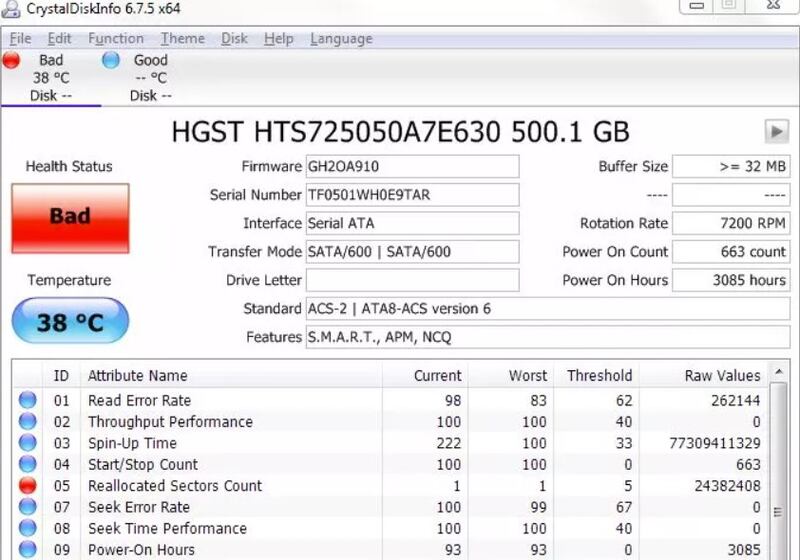The width and height of the screenshot is (800, 560).
Task: Click blue status icon for Read Error Rate
Action: point(28,400)
